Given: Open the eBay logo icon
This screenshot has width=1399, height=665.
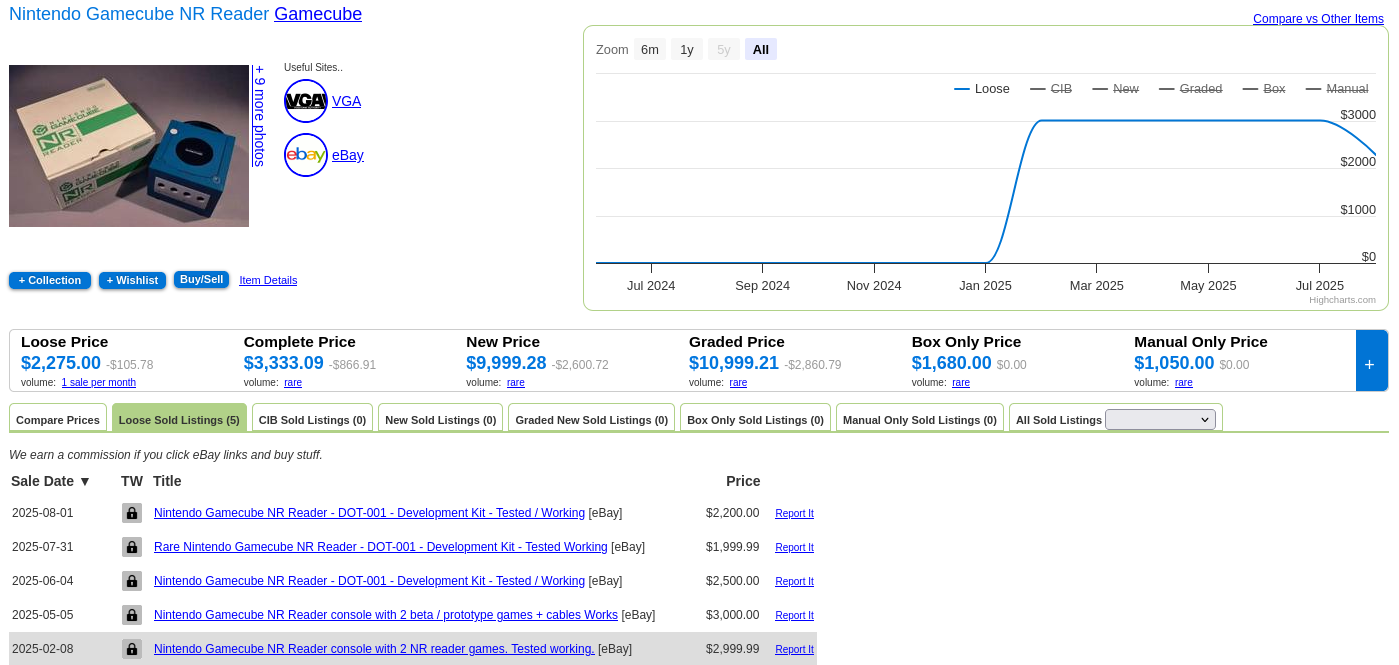Looking at the screenshot, I should coord(306,155).
